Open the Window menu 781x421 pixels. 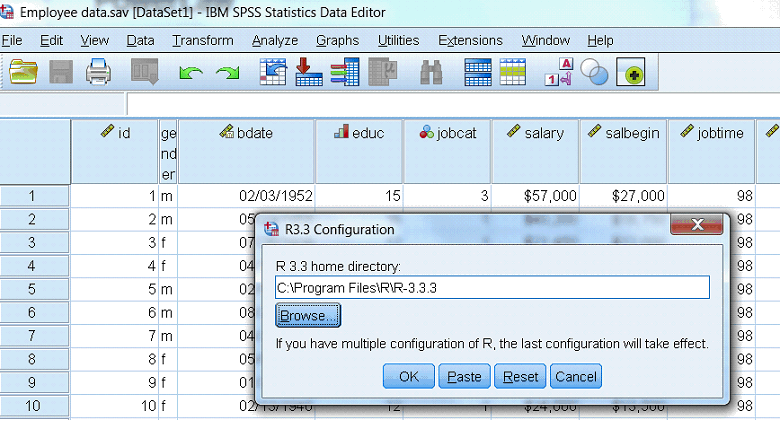click(x=545, y=40)
